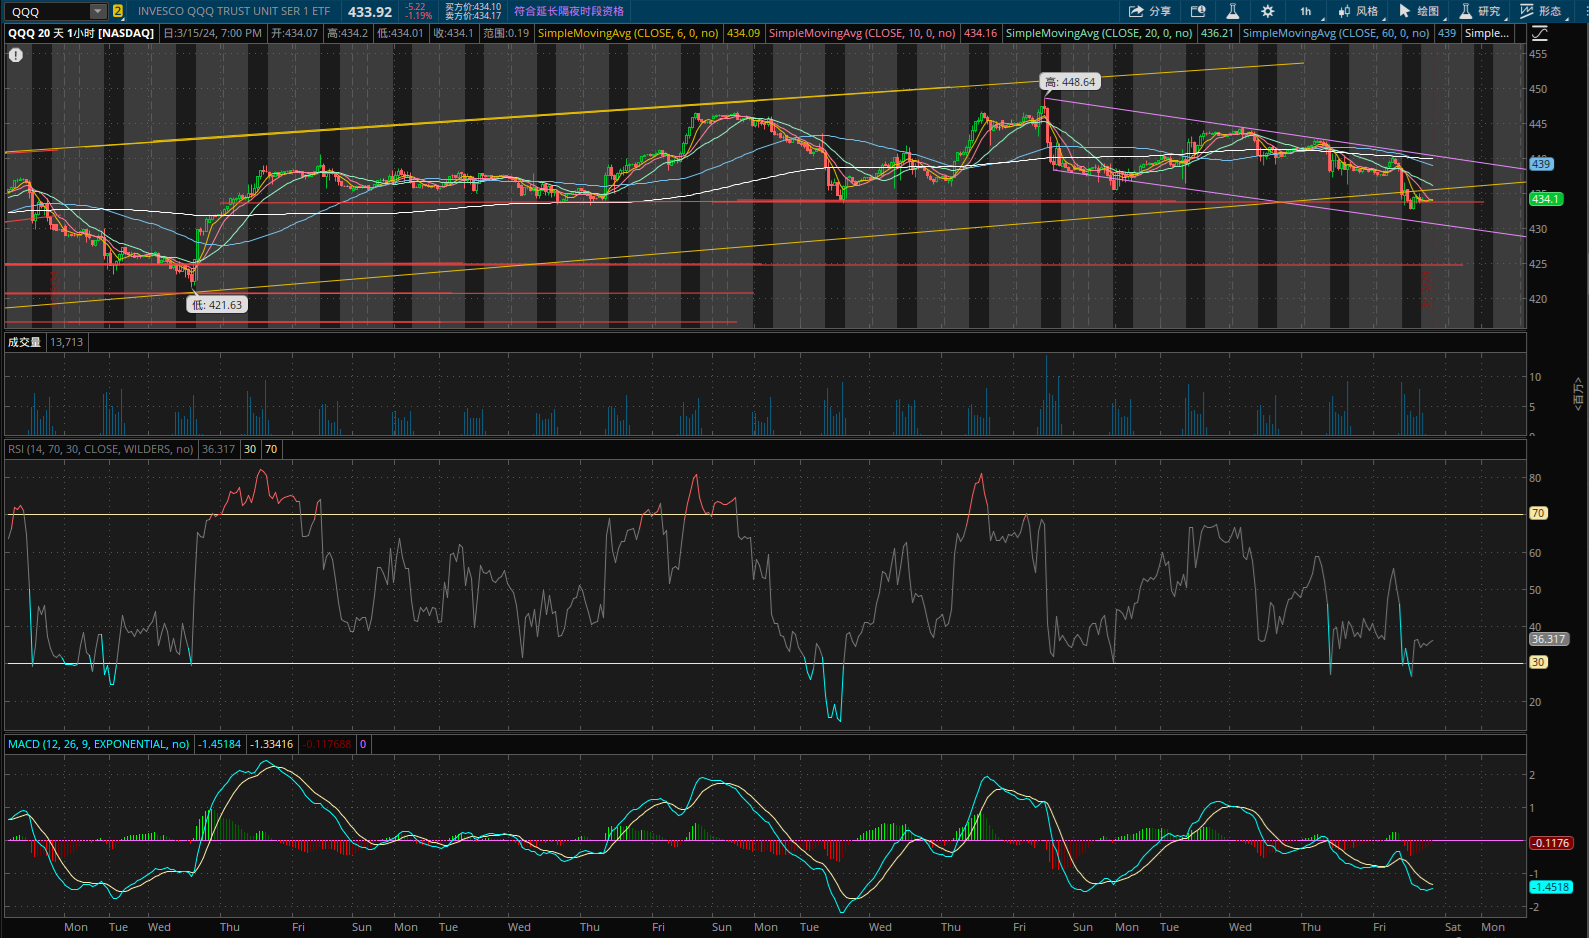Screen dimensions: 1589x938
Task: Click the green 434.1 price axis bubble
Action: click(x=1546, y=199)
